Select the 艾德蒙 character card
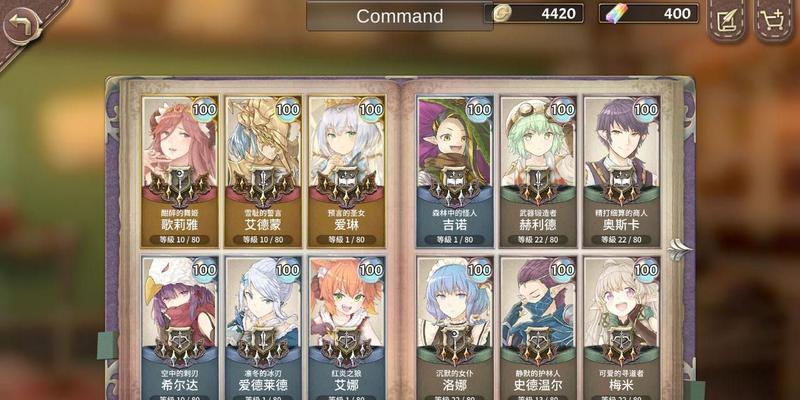 pyautogui.click(x=263, y=172)
